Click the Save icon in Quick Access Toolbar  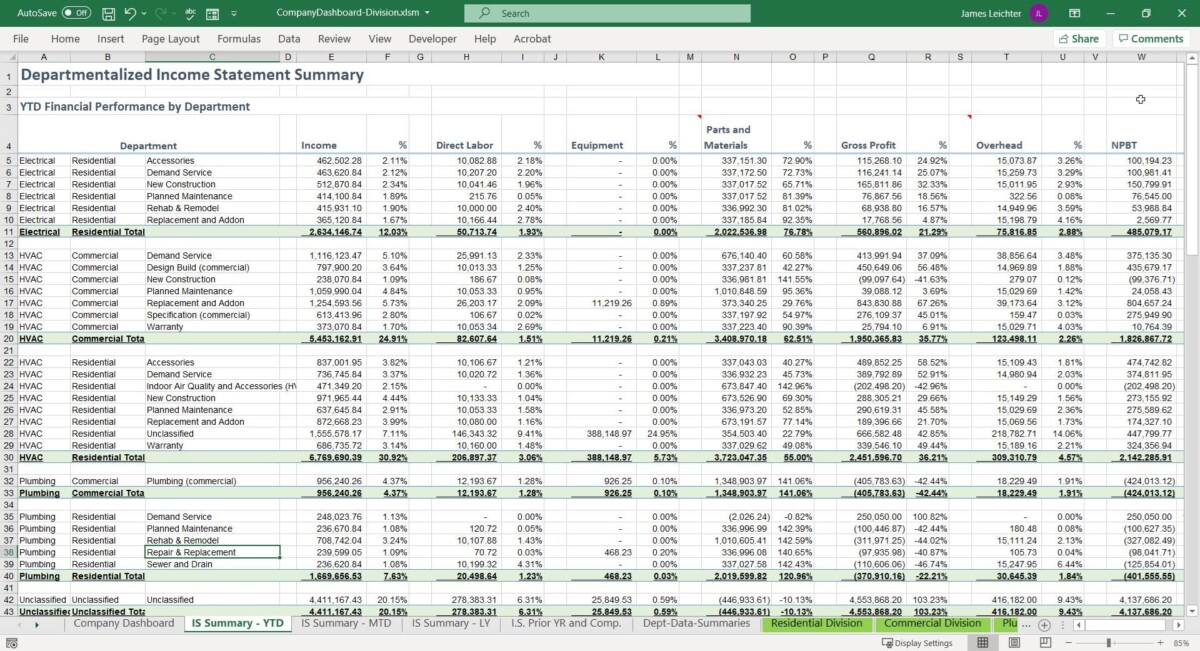pos(108,14)
